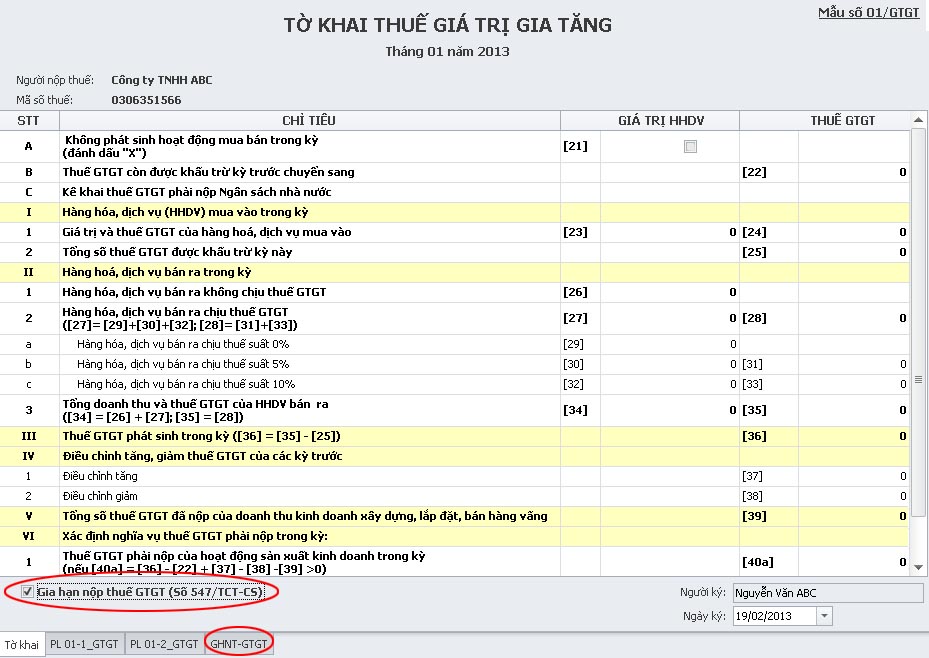929x658 pixels.
Task: Click 'Thuế GTGT còn được khấu trừ kỳ trước chuyển sang'
Action: [x=209, y=172]
